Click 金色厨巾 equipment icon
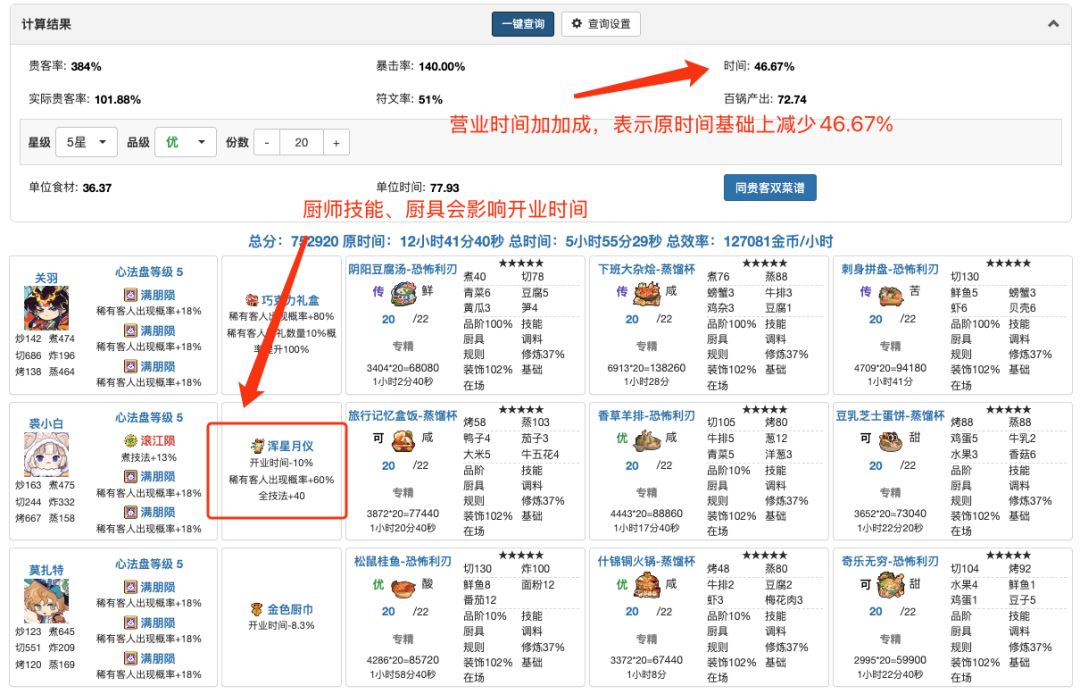The width and height of the screenshot is (1080, 694). pyautogui.click(x=257, y=609)
